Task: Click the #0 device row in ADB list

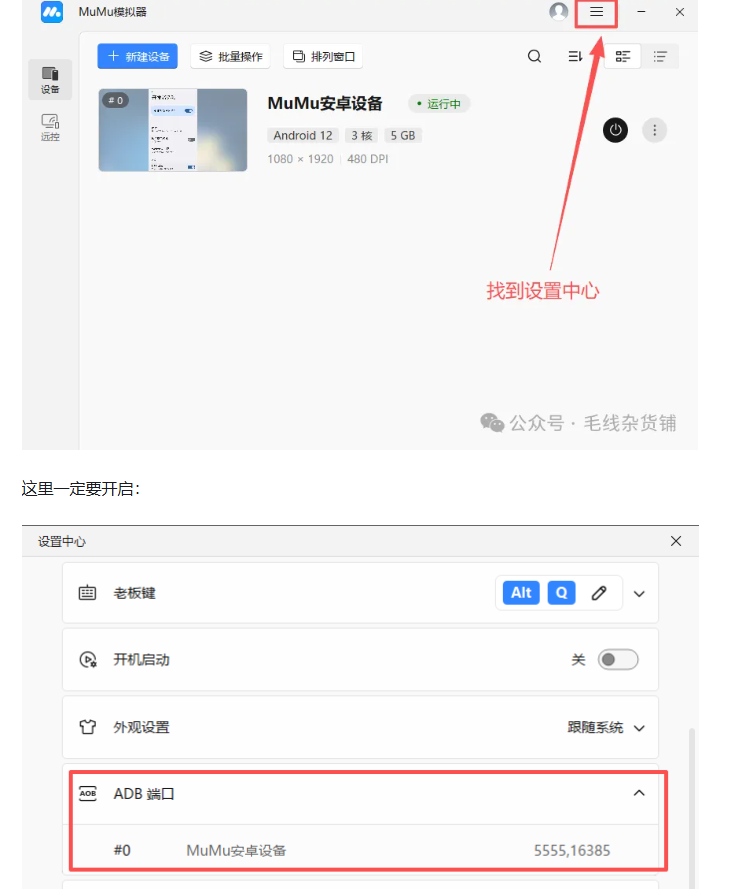Action: tap(361, 849)
